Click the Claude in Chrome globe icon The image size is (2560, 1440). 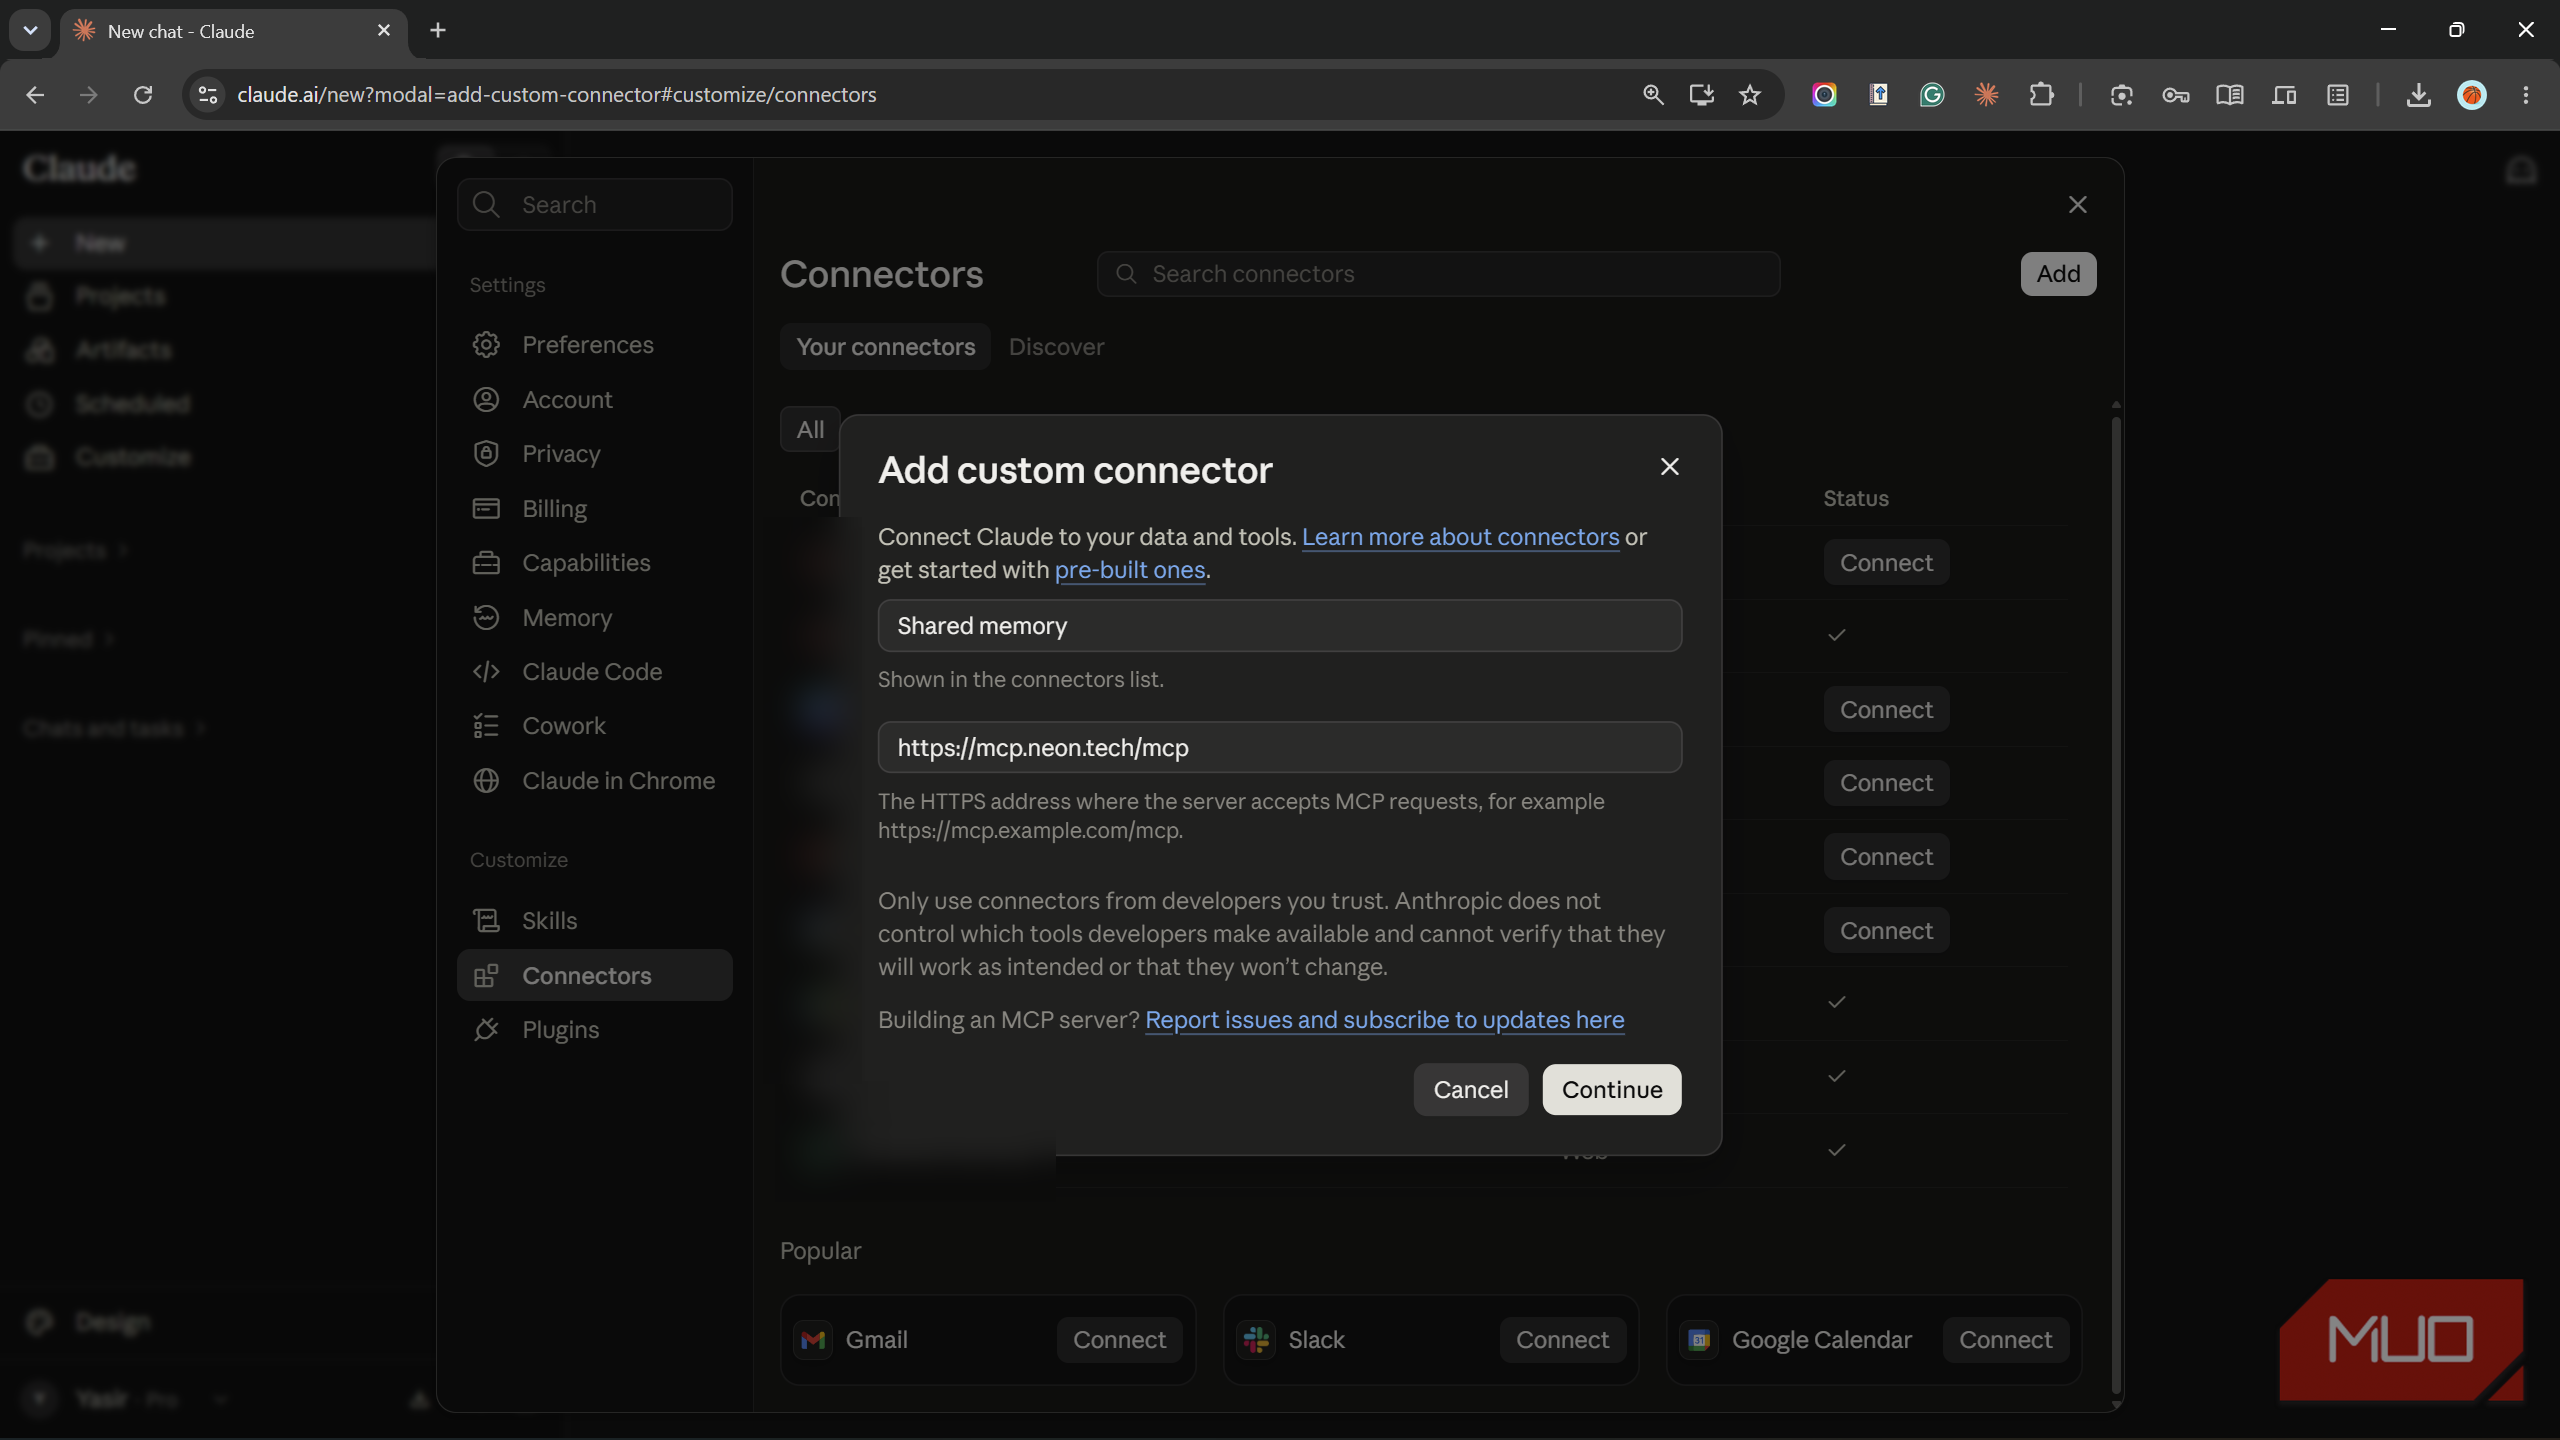pyautogui.click(x=486, y=781)
